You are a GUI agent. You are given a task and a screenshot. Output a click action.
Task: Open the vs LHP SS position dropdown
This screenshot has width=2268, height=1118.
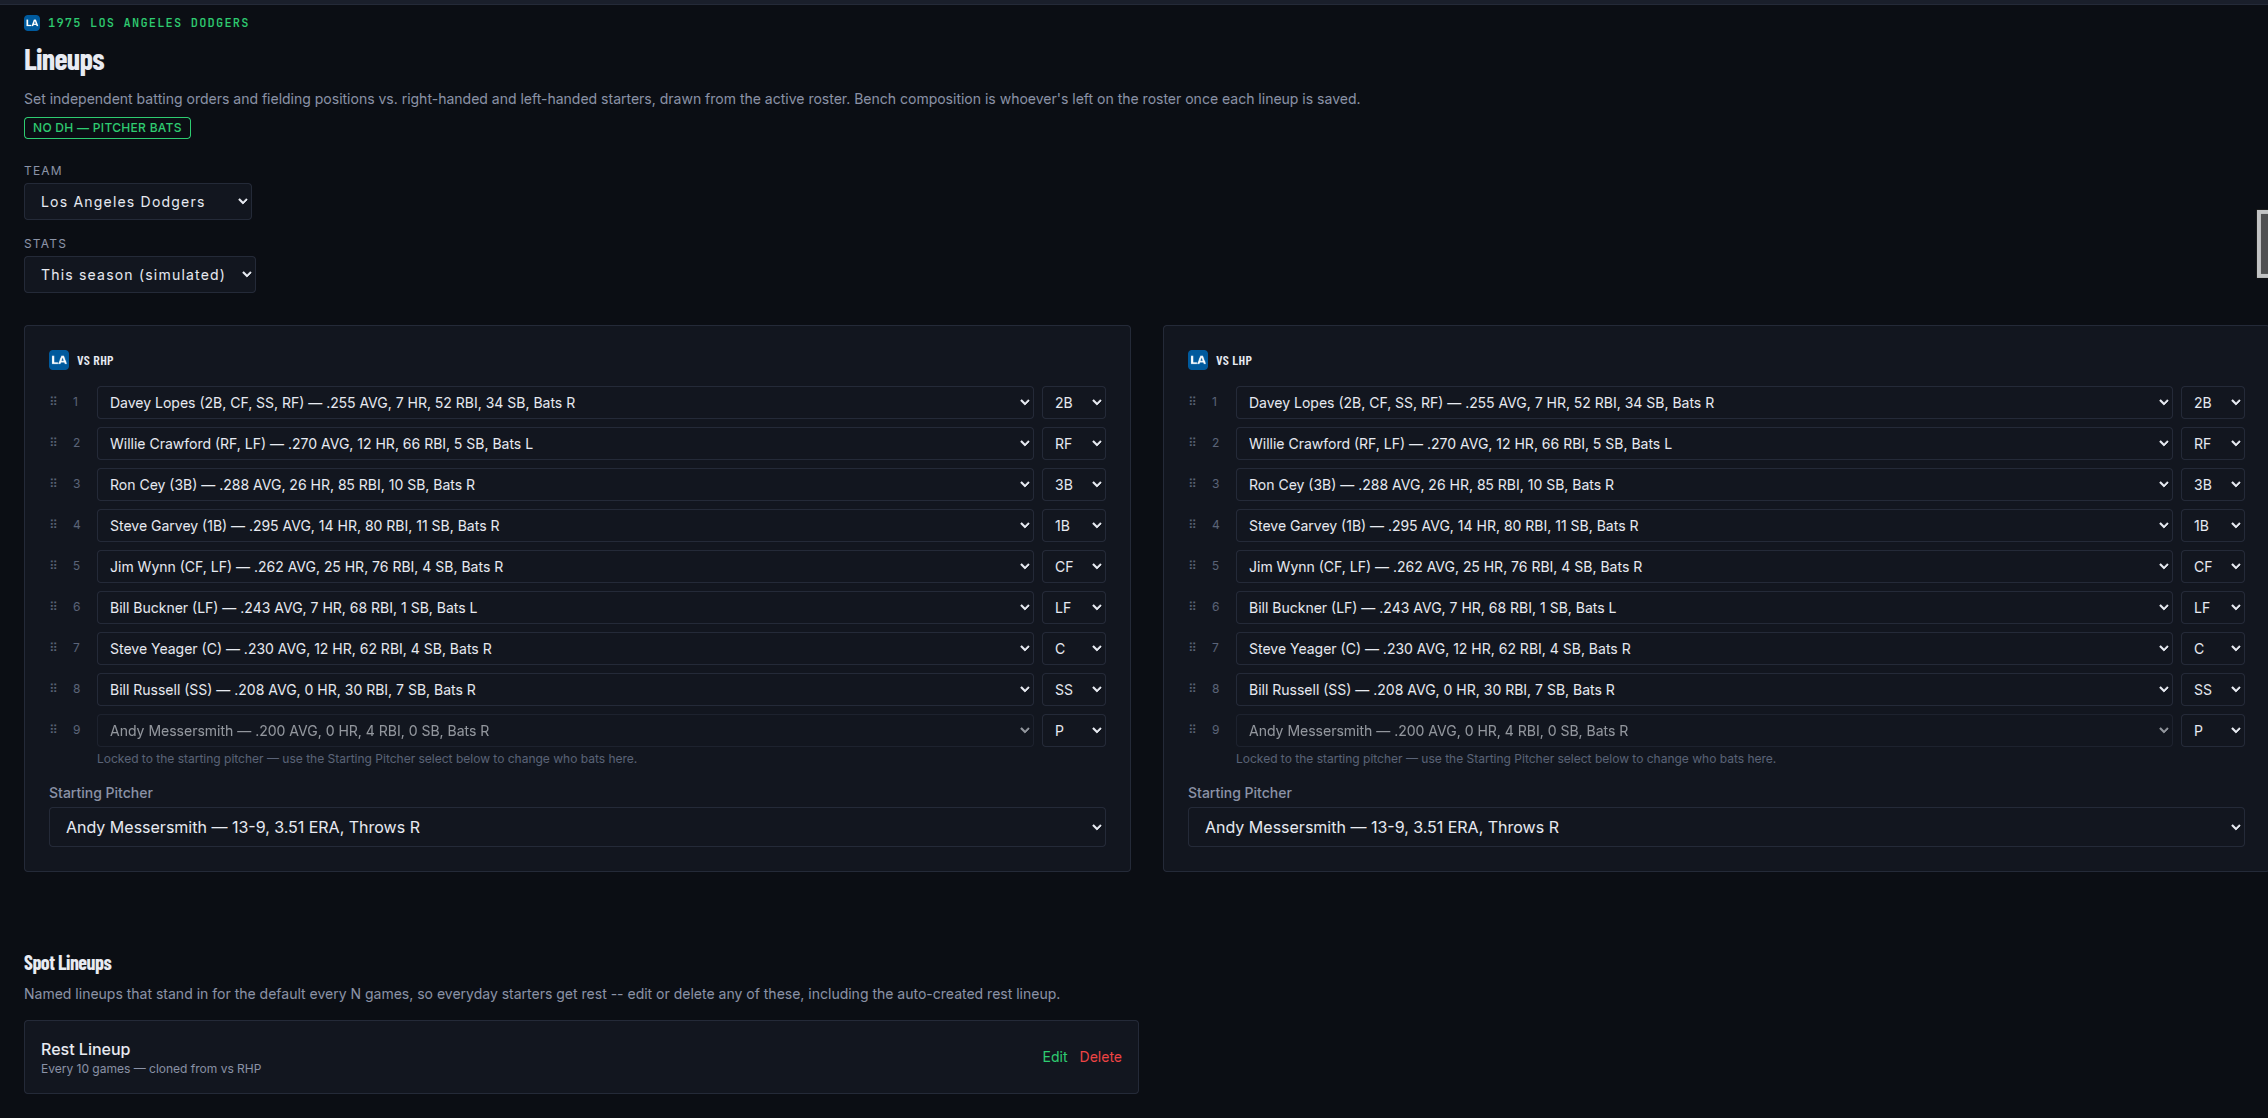pos(2213,690)
